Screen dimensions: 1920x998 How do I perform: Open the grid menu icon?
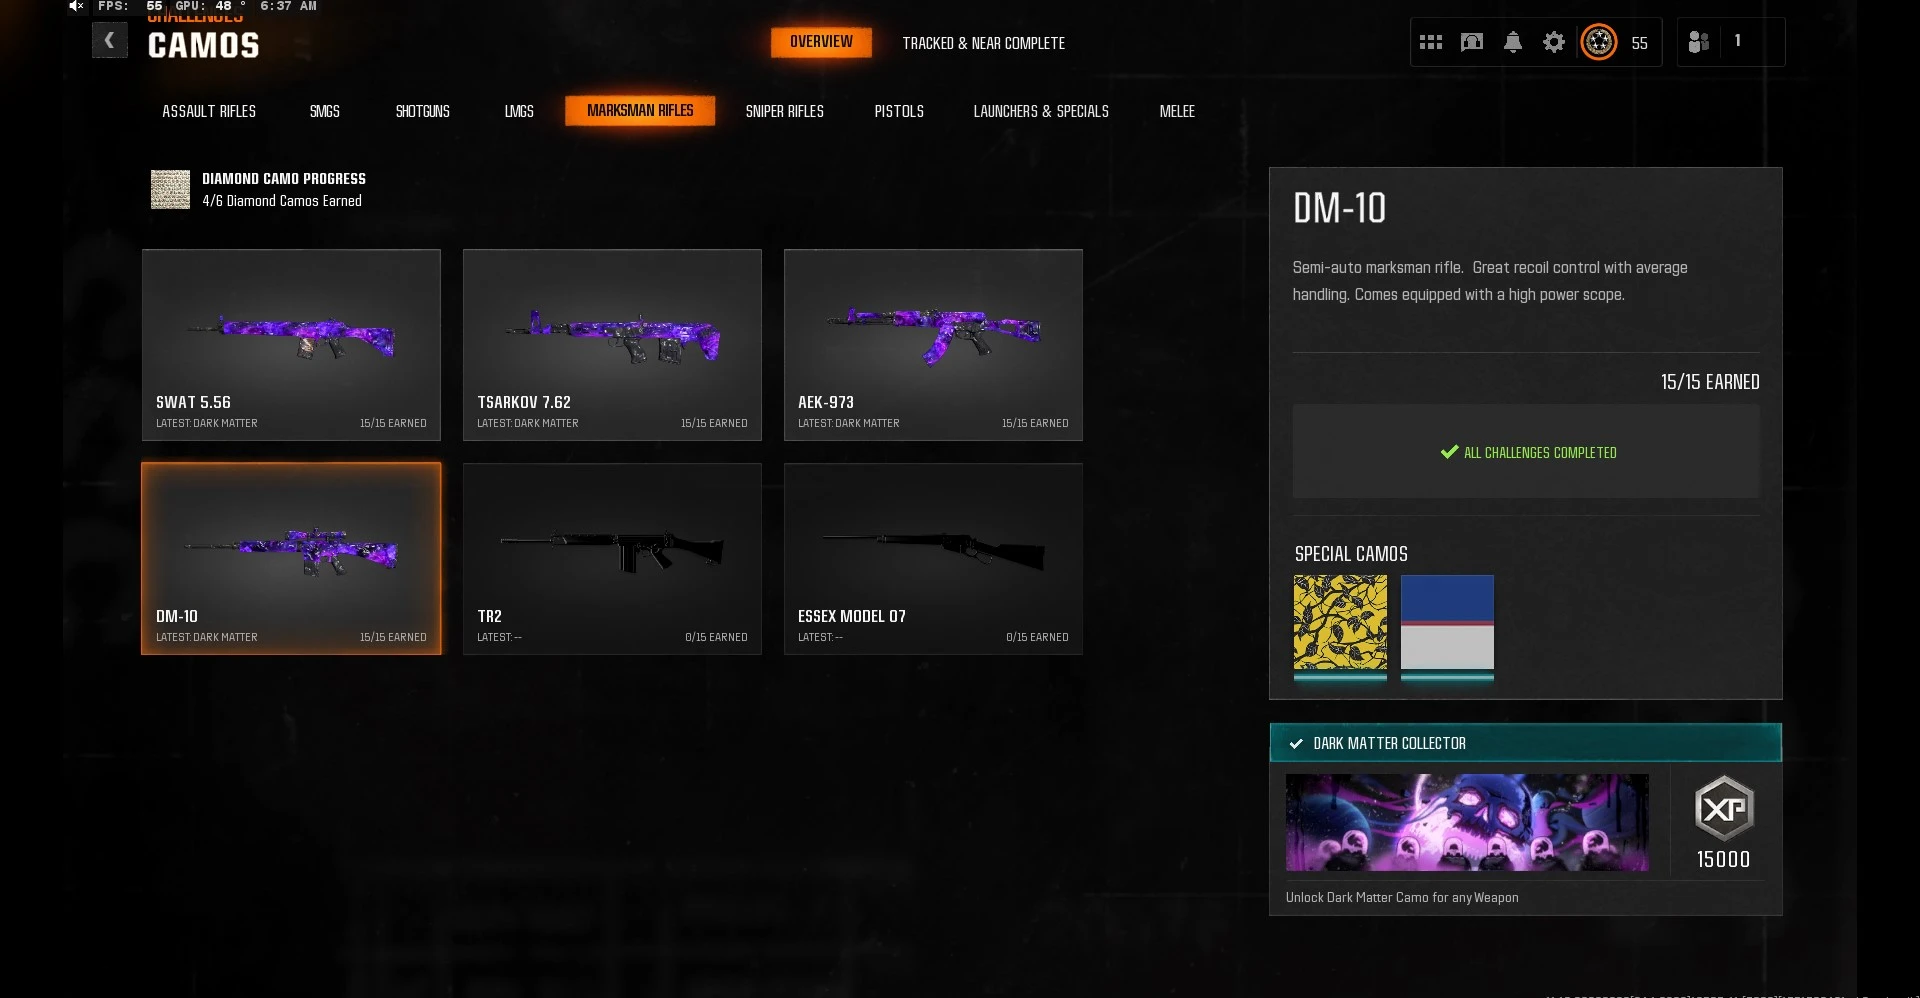[1431, 42]
